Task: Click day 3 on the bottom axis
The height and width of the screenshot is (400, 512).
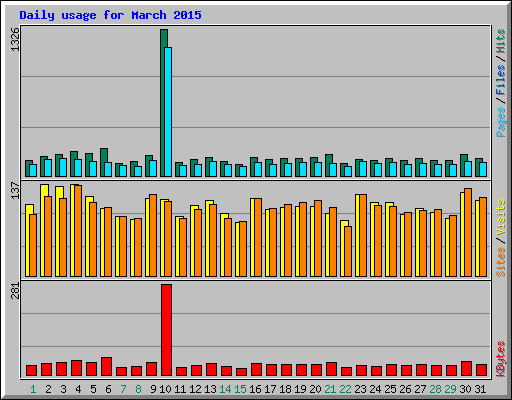Action: [x=63, y=389]
